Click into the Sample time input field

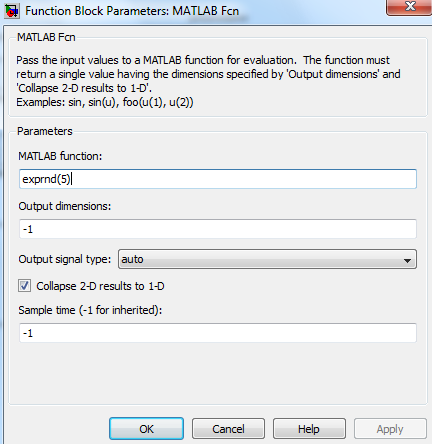(x=218, y=333)
